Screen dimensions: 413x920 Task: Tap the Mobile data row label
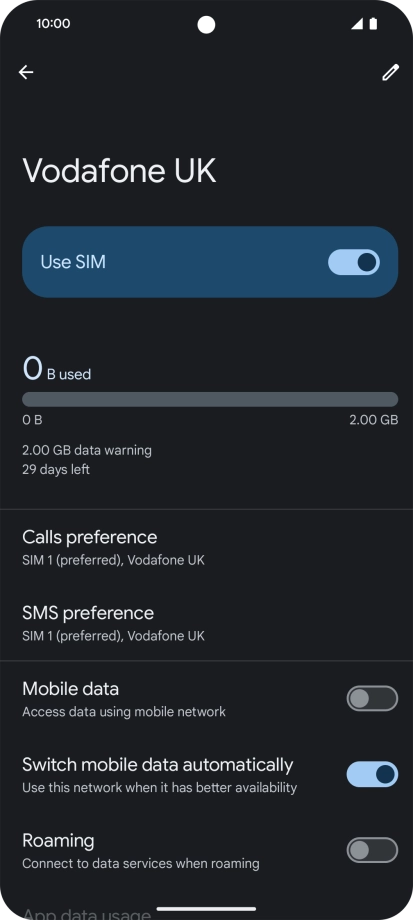70,689
